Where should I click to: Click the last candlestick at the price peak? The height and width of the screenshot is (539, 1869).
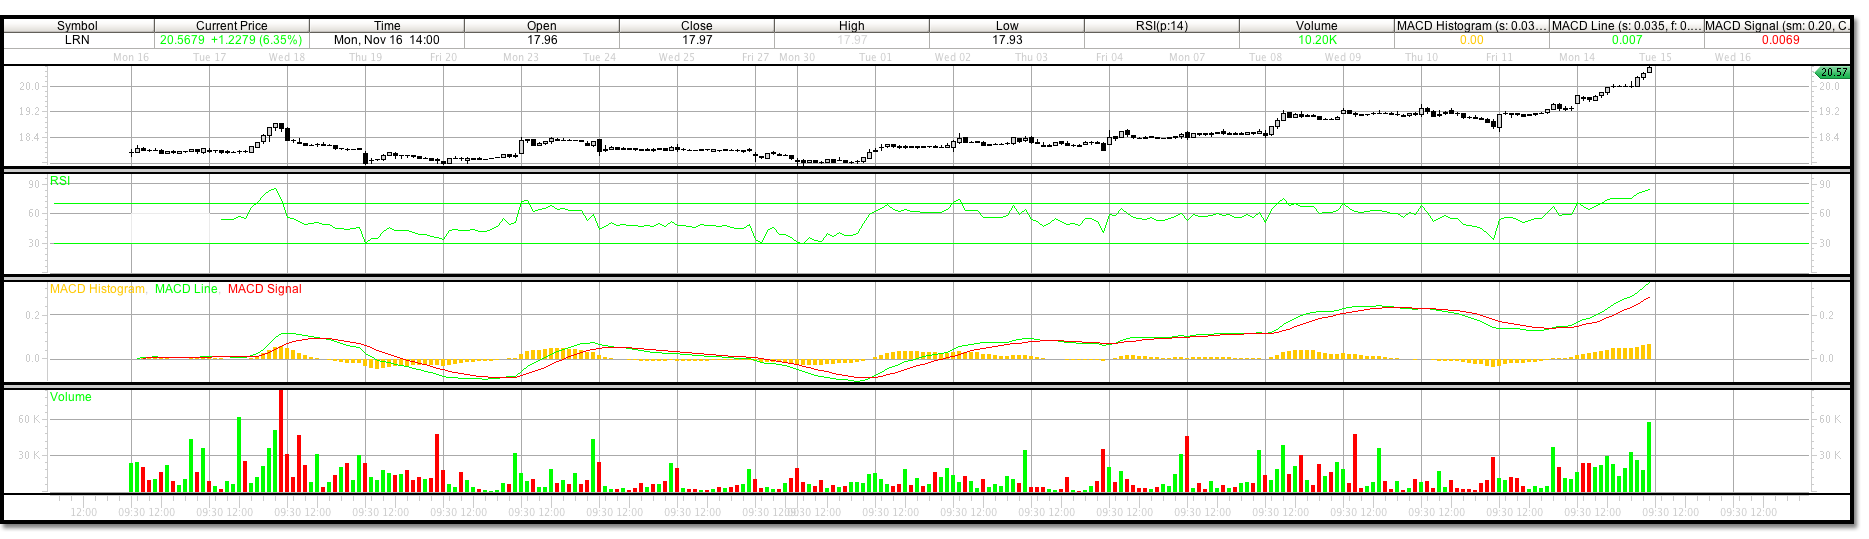pyautogui.click(x=1649, y=69)
